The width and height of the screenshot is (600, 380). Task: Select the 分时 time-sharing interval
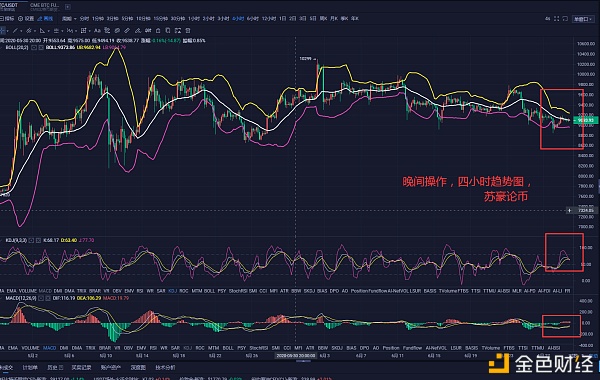84,18
